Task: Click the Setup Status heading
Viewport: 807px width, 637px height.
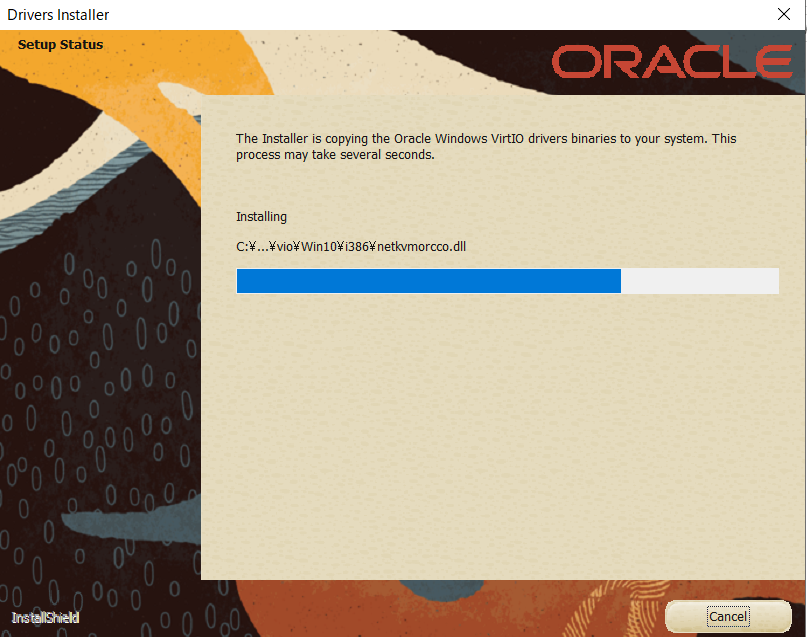Action: click(x=60, y=45)
